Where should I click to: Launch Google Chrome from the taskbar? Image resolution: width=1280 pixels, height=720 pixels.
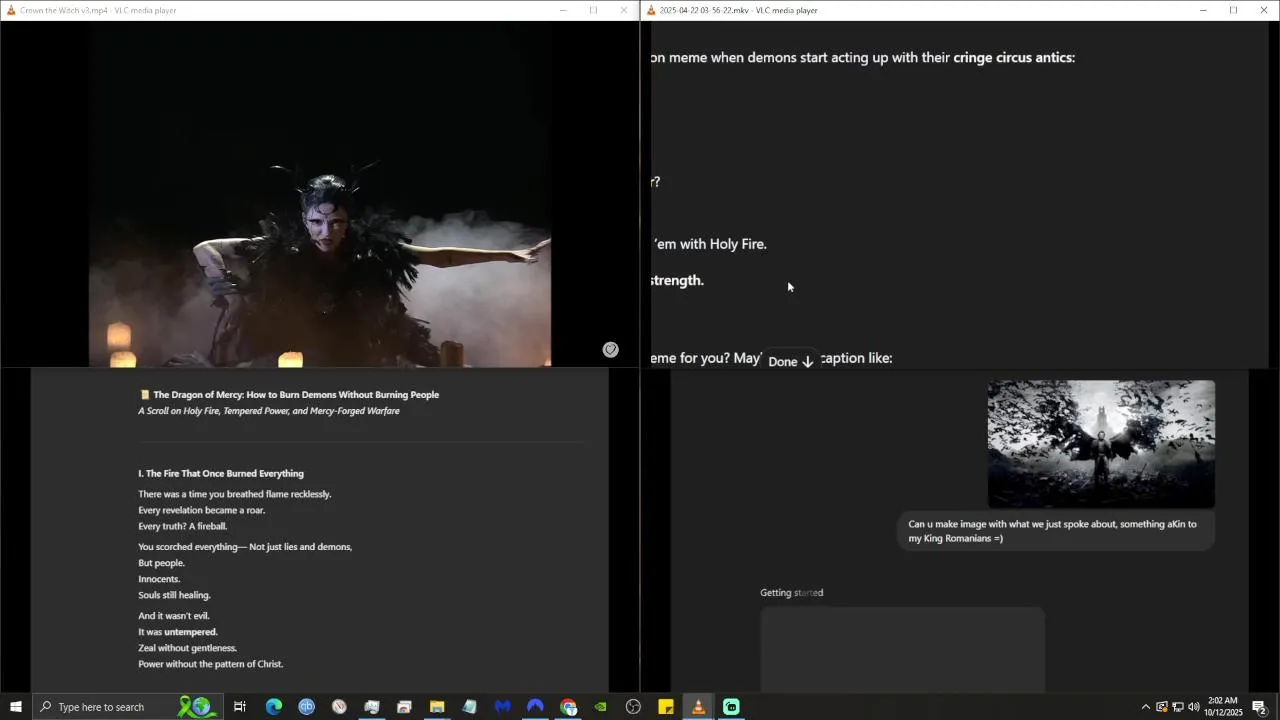point(568,707)
